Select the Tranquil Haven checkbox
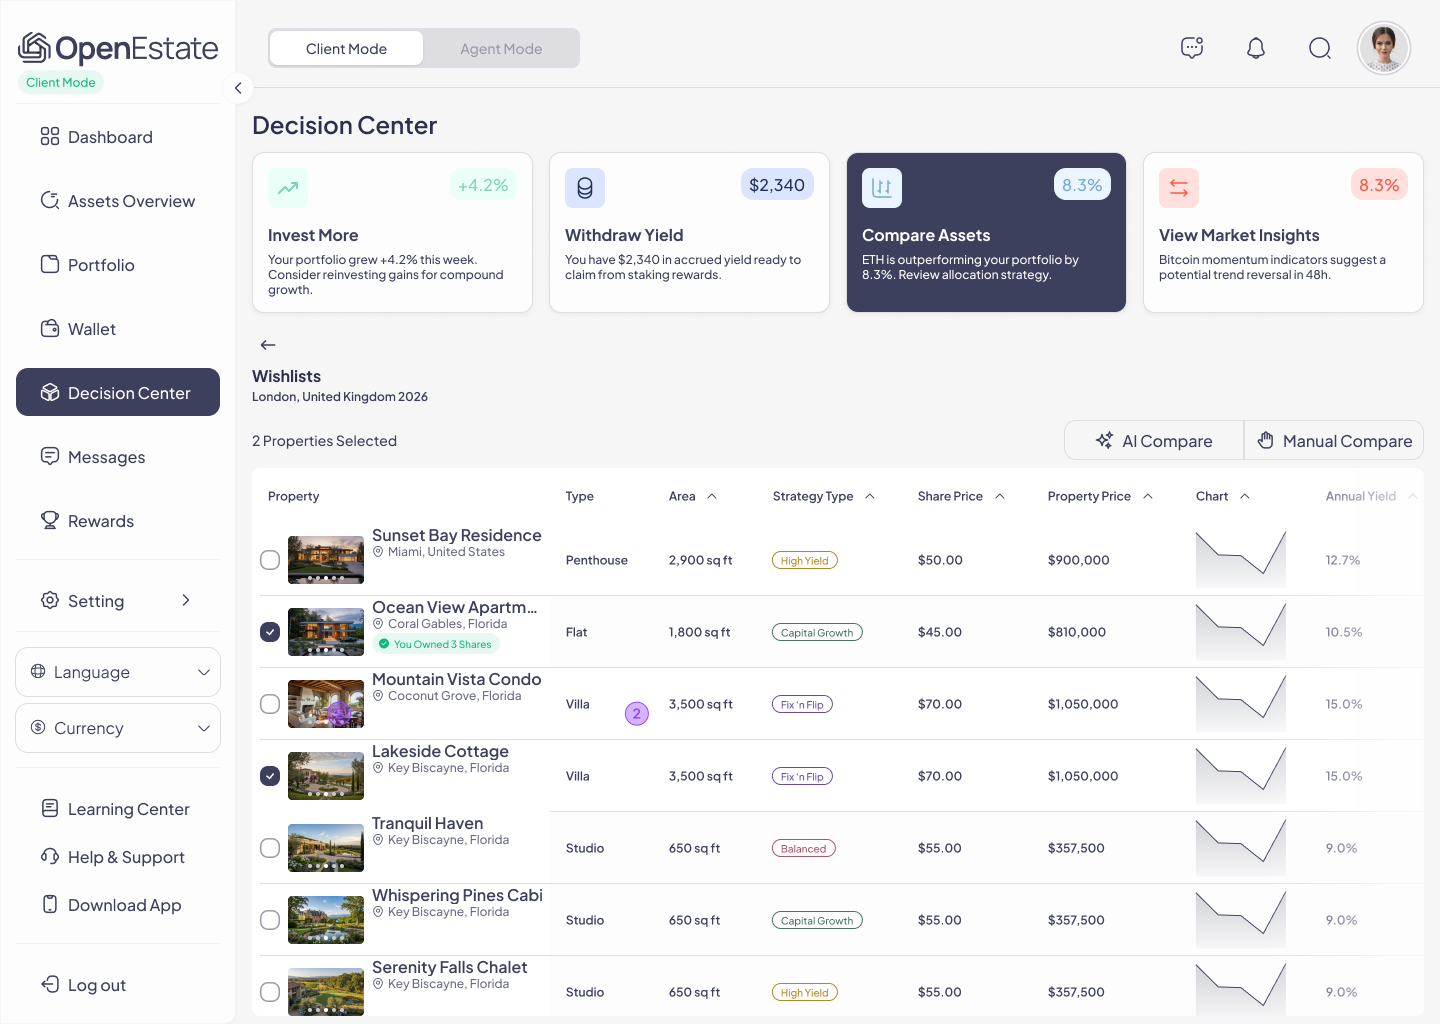This screenshot has height=1024, width=1440. pyautogui.click(x=270, y=848)
